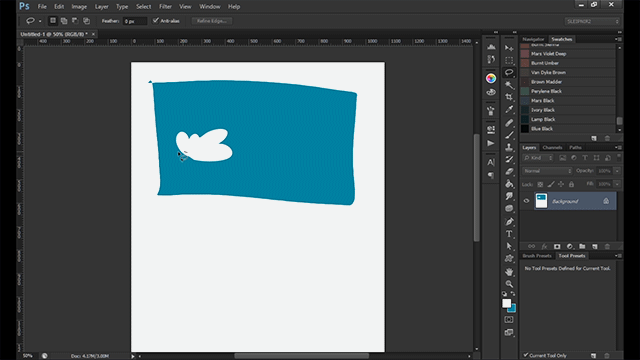Open the Histogram panel icon
Viewport: 640px width, 360px height.
(491, 47)
